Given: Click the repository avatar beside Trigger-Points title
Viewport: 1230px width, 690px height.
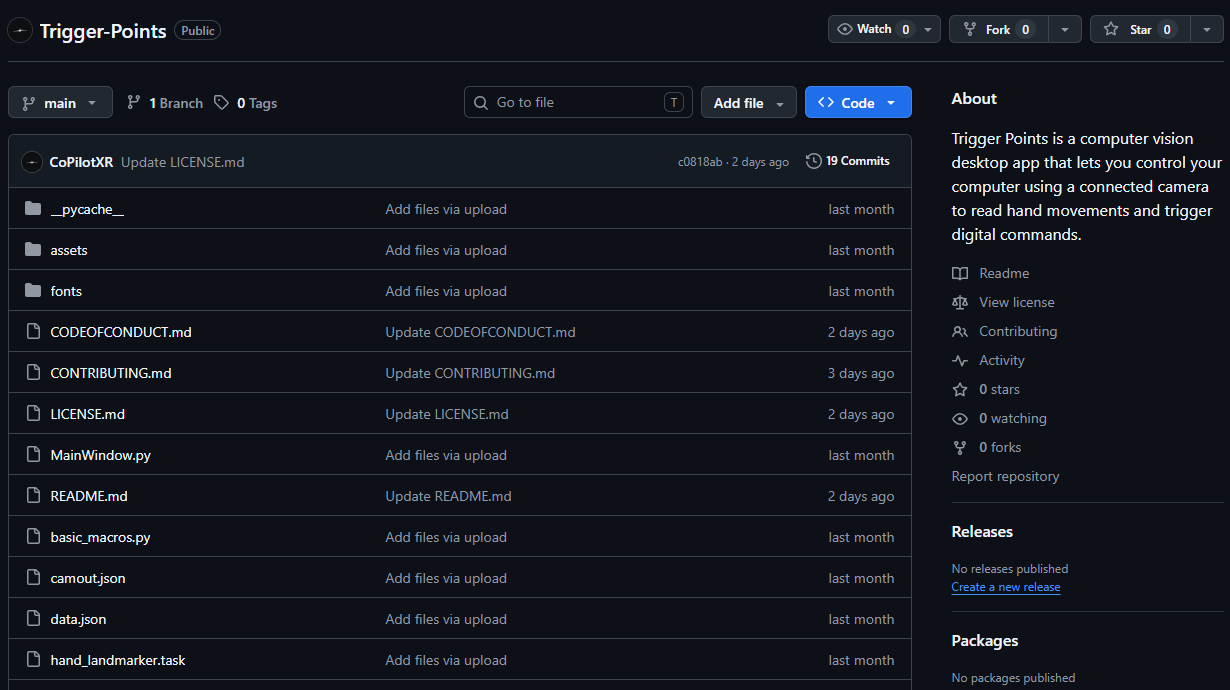Looking at the screenshot, I should pyautogui.click(x=20, y=31).
